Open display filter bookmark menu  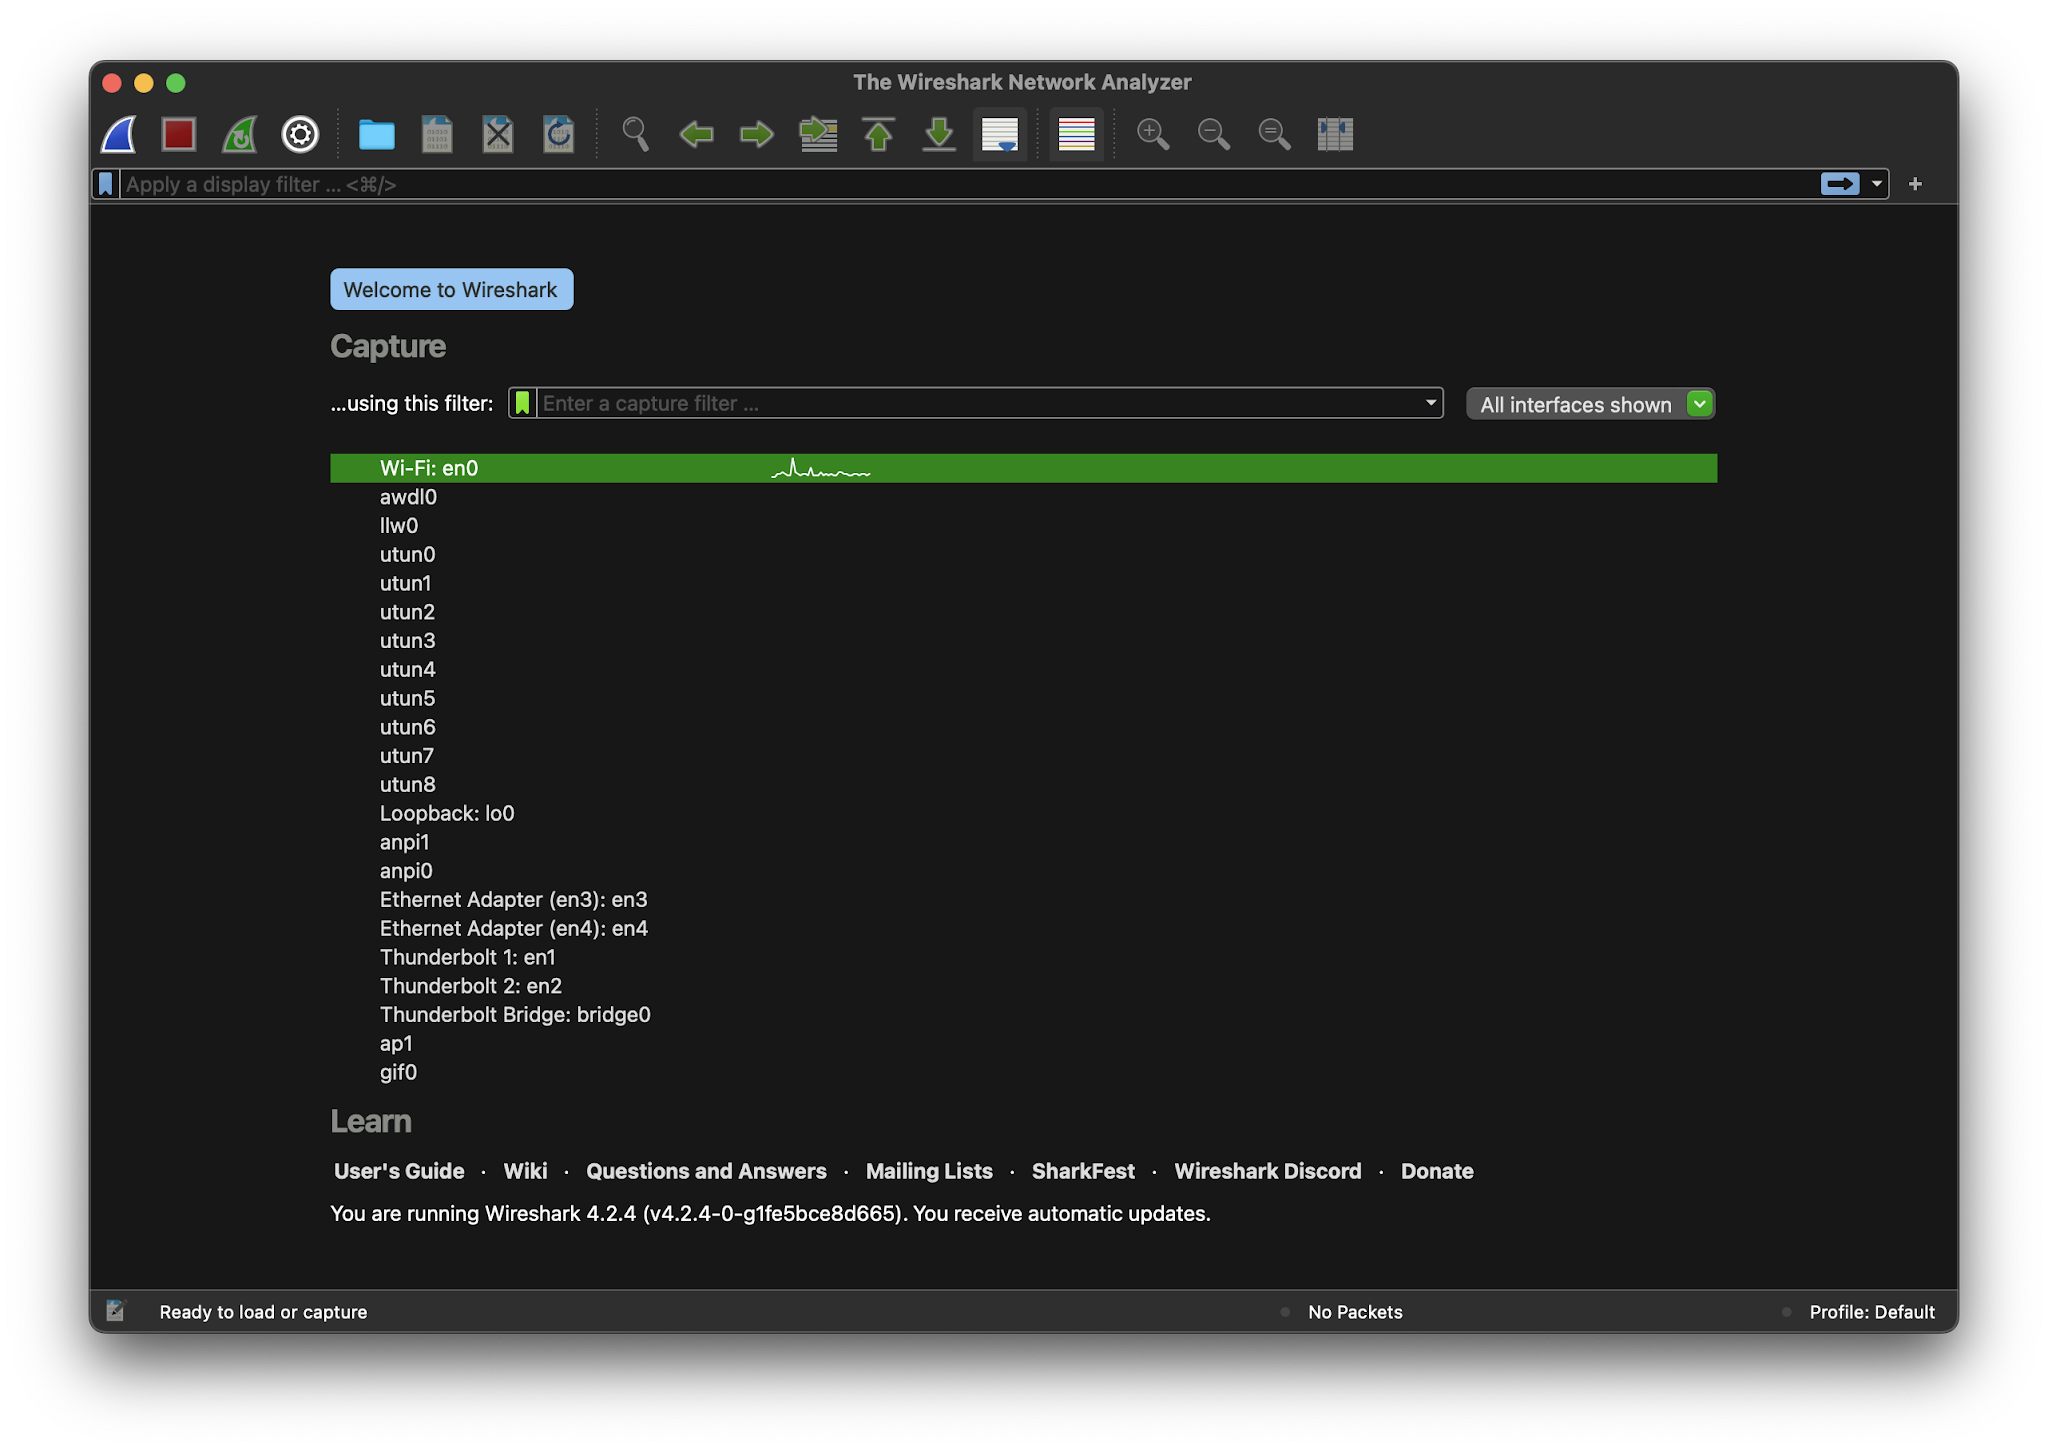(105, 184)
